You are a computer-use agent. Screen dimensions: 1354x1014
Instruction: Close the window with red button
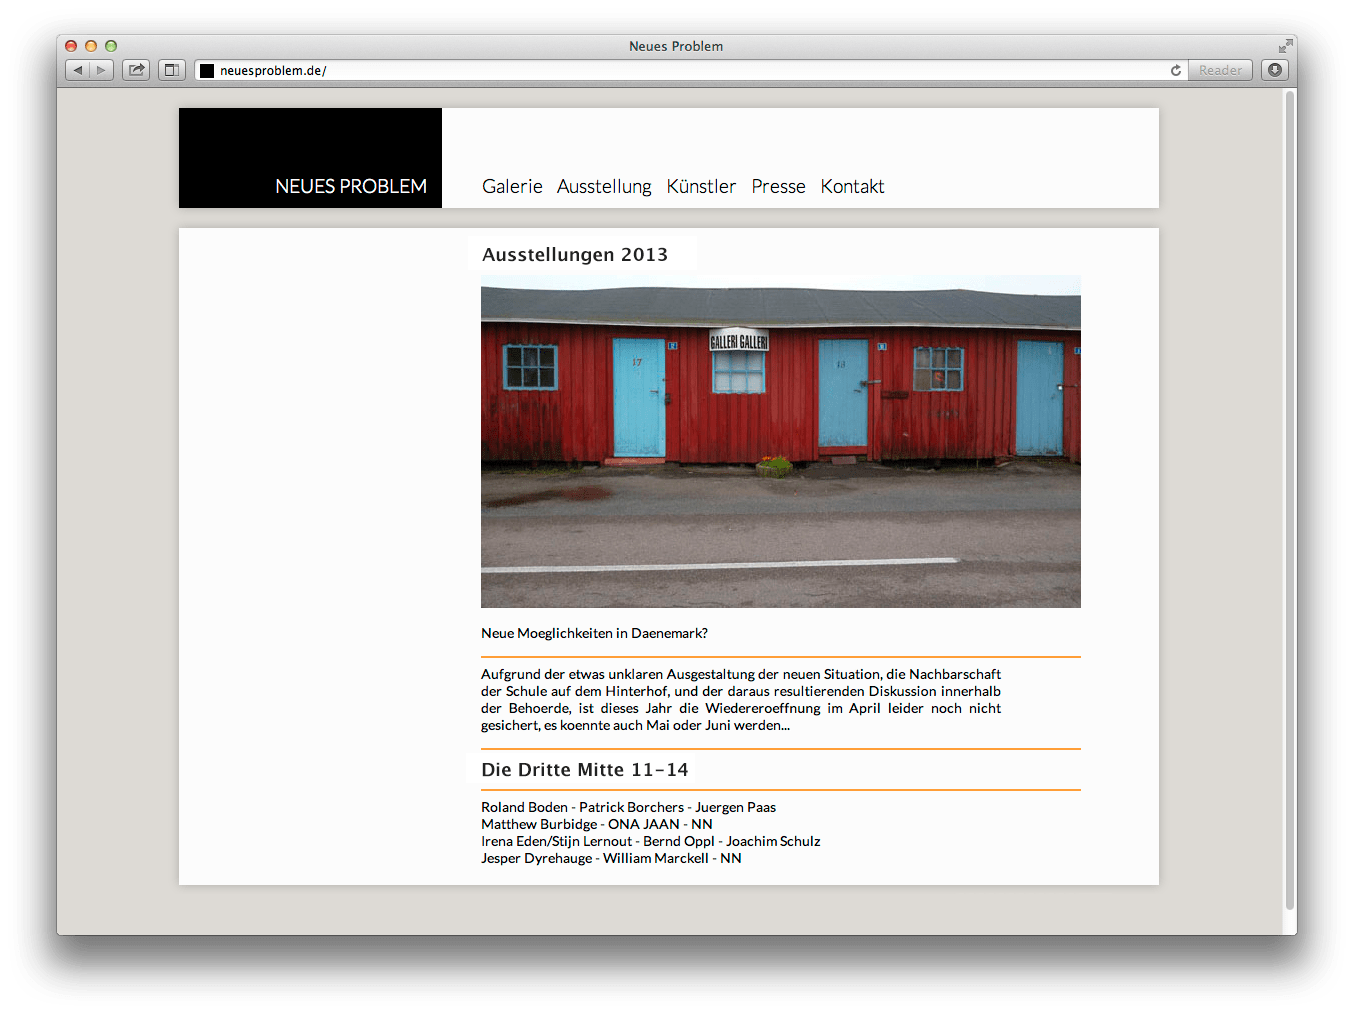pyautogui.click(x=71, y=46)
